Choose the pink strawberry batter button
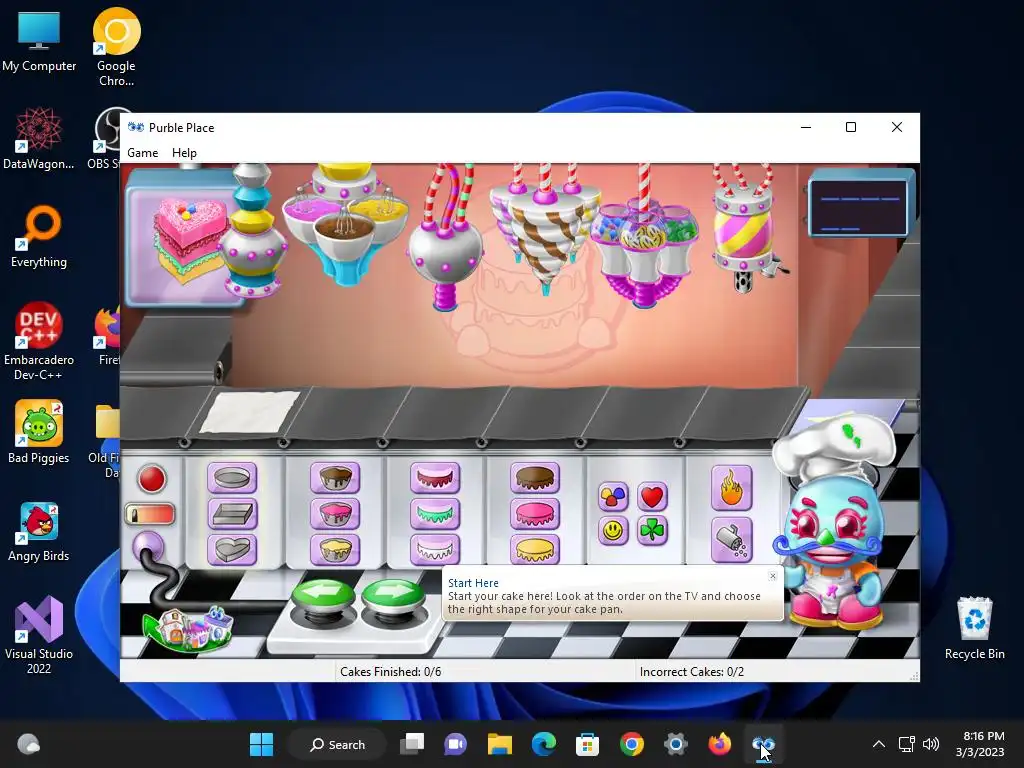The height and width of the screenshot is (768, 1024). pyautogui.click(x=335, y=514)
